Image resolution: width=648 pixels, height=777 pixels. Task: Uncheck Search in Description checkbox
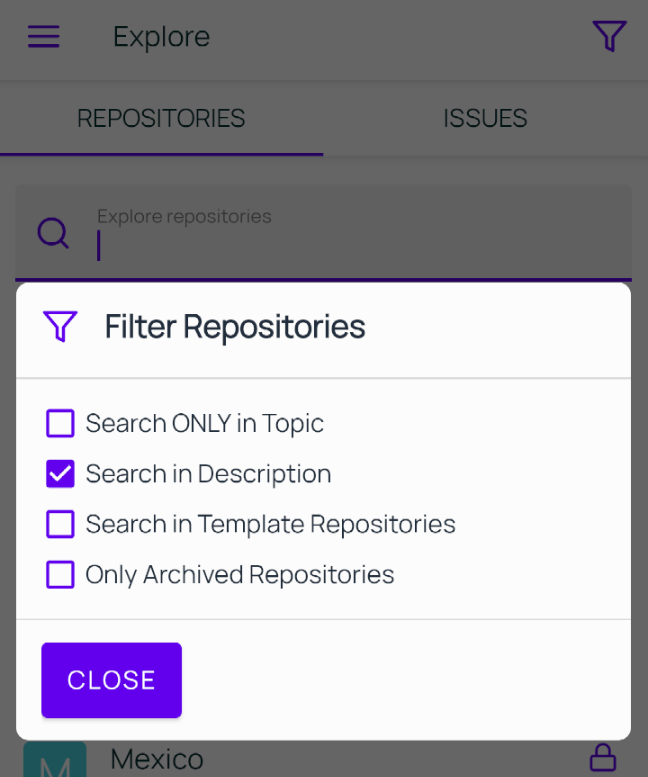60,474
